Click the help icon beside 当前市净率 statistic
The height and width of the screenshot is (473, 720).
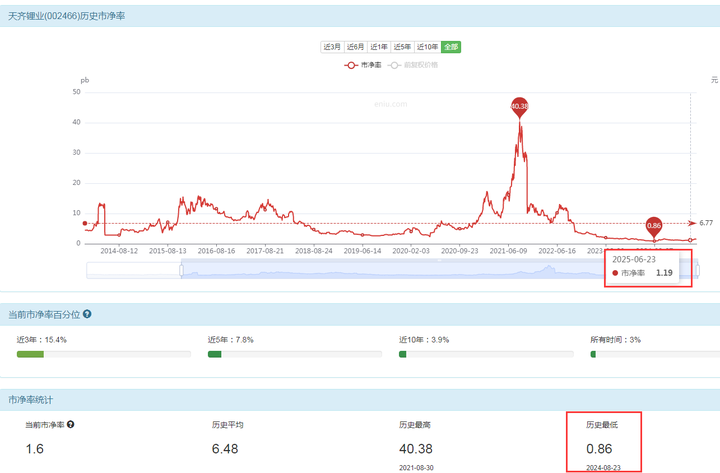(x=70, y=424)
